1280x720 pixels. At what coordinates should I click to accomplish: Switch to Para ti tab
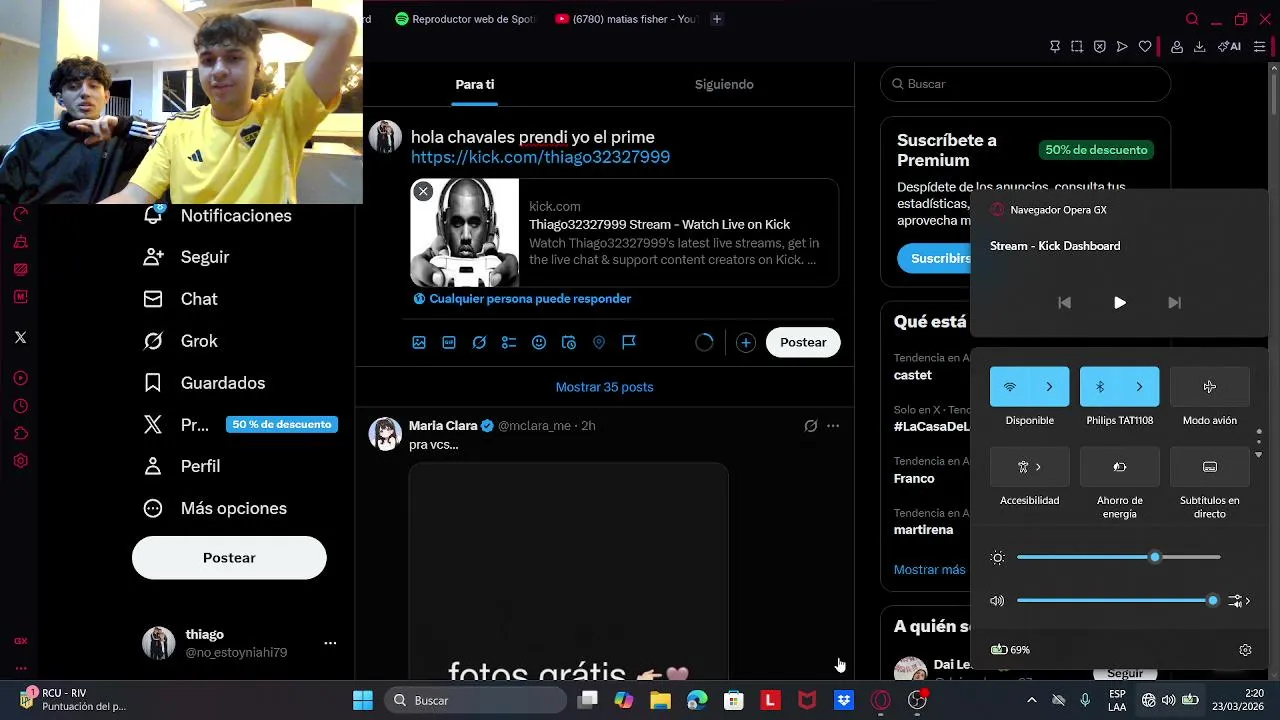pos(475,84)
